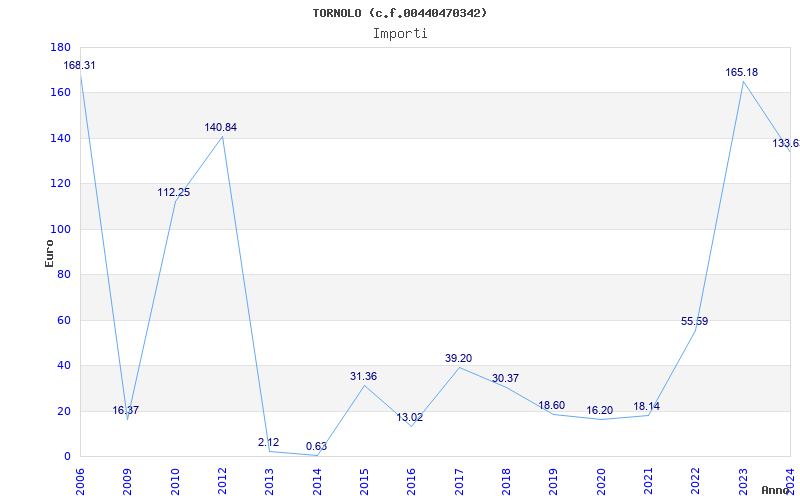The width and height of the screenshot is (800, 500).
Task: Select the 30.37 data label
Action: 505,379
